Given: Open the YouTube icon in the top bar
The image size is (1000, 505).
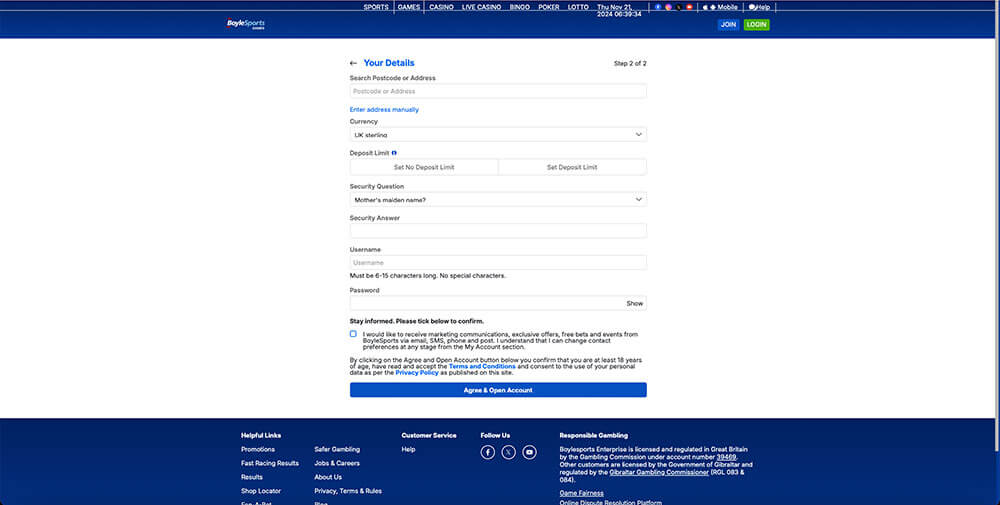Looking at the screenshot, I should click(689, 7).
